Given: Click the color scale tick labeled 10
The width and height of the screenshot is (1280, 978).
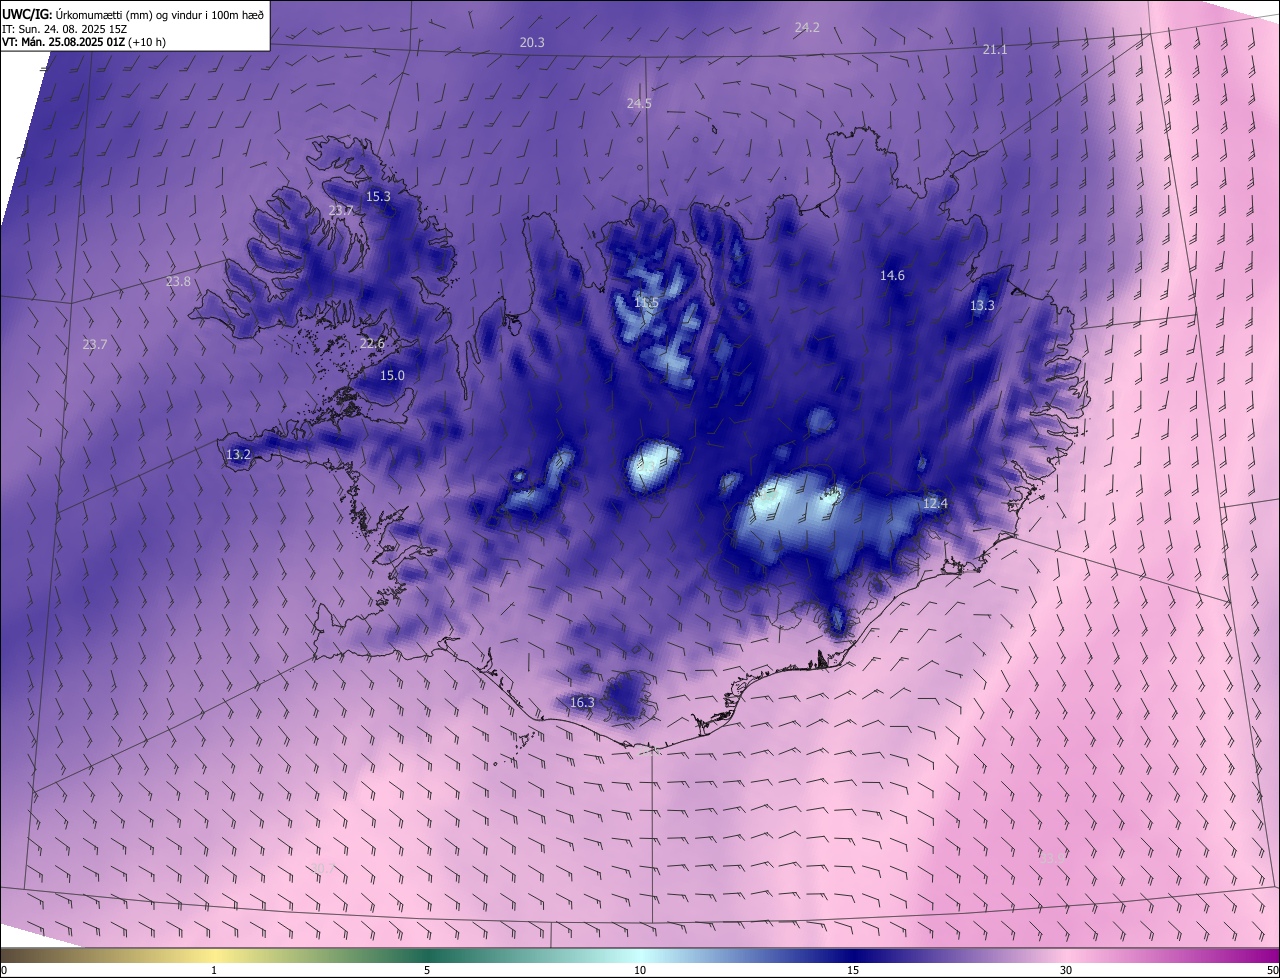Looking at the screenshot, I should click(640, 970).
